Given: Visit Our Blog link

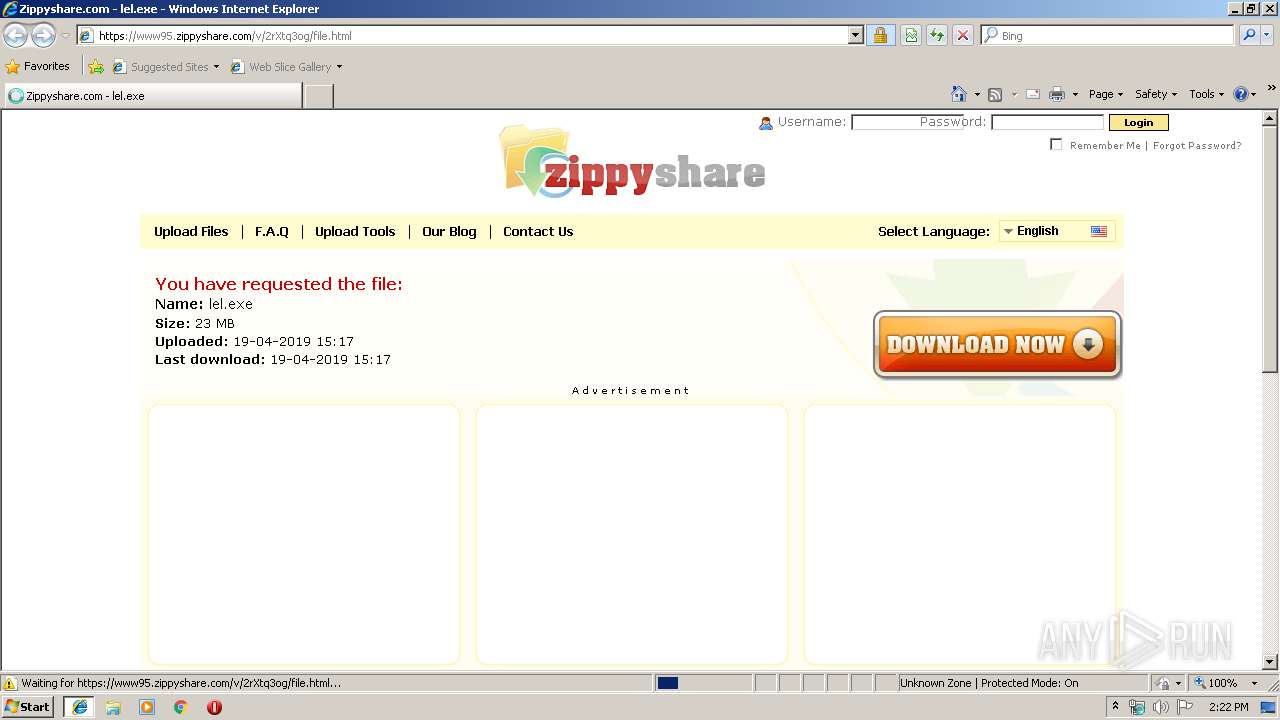Looking at the screenshot, I should (449, 231).
